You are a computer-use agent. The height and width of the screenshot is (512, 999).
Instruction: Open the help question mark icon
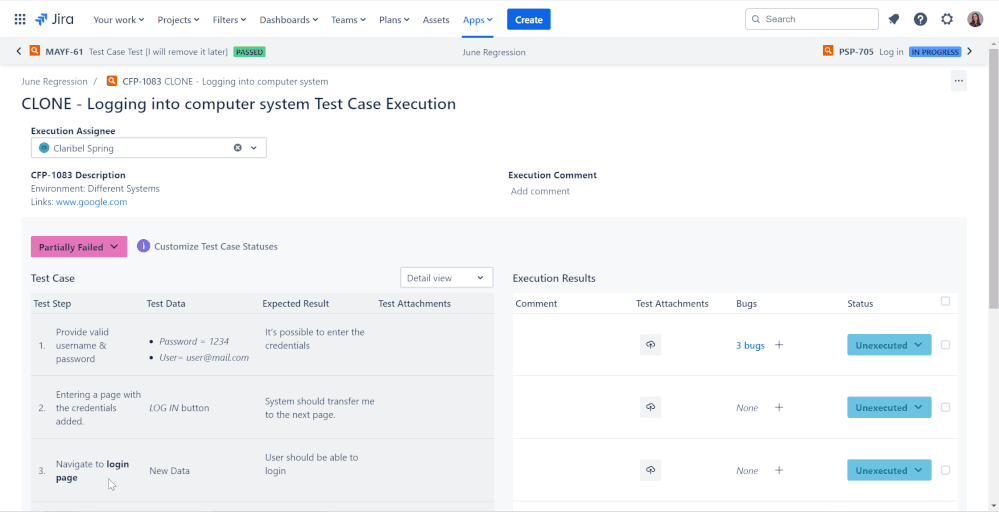click(920, 19)
